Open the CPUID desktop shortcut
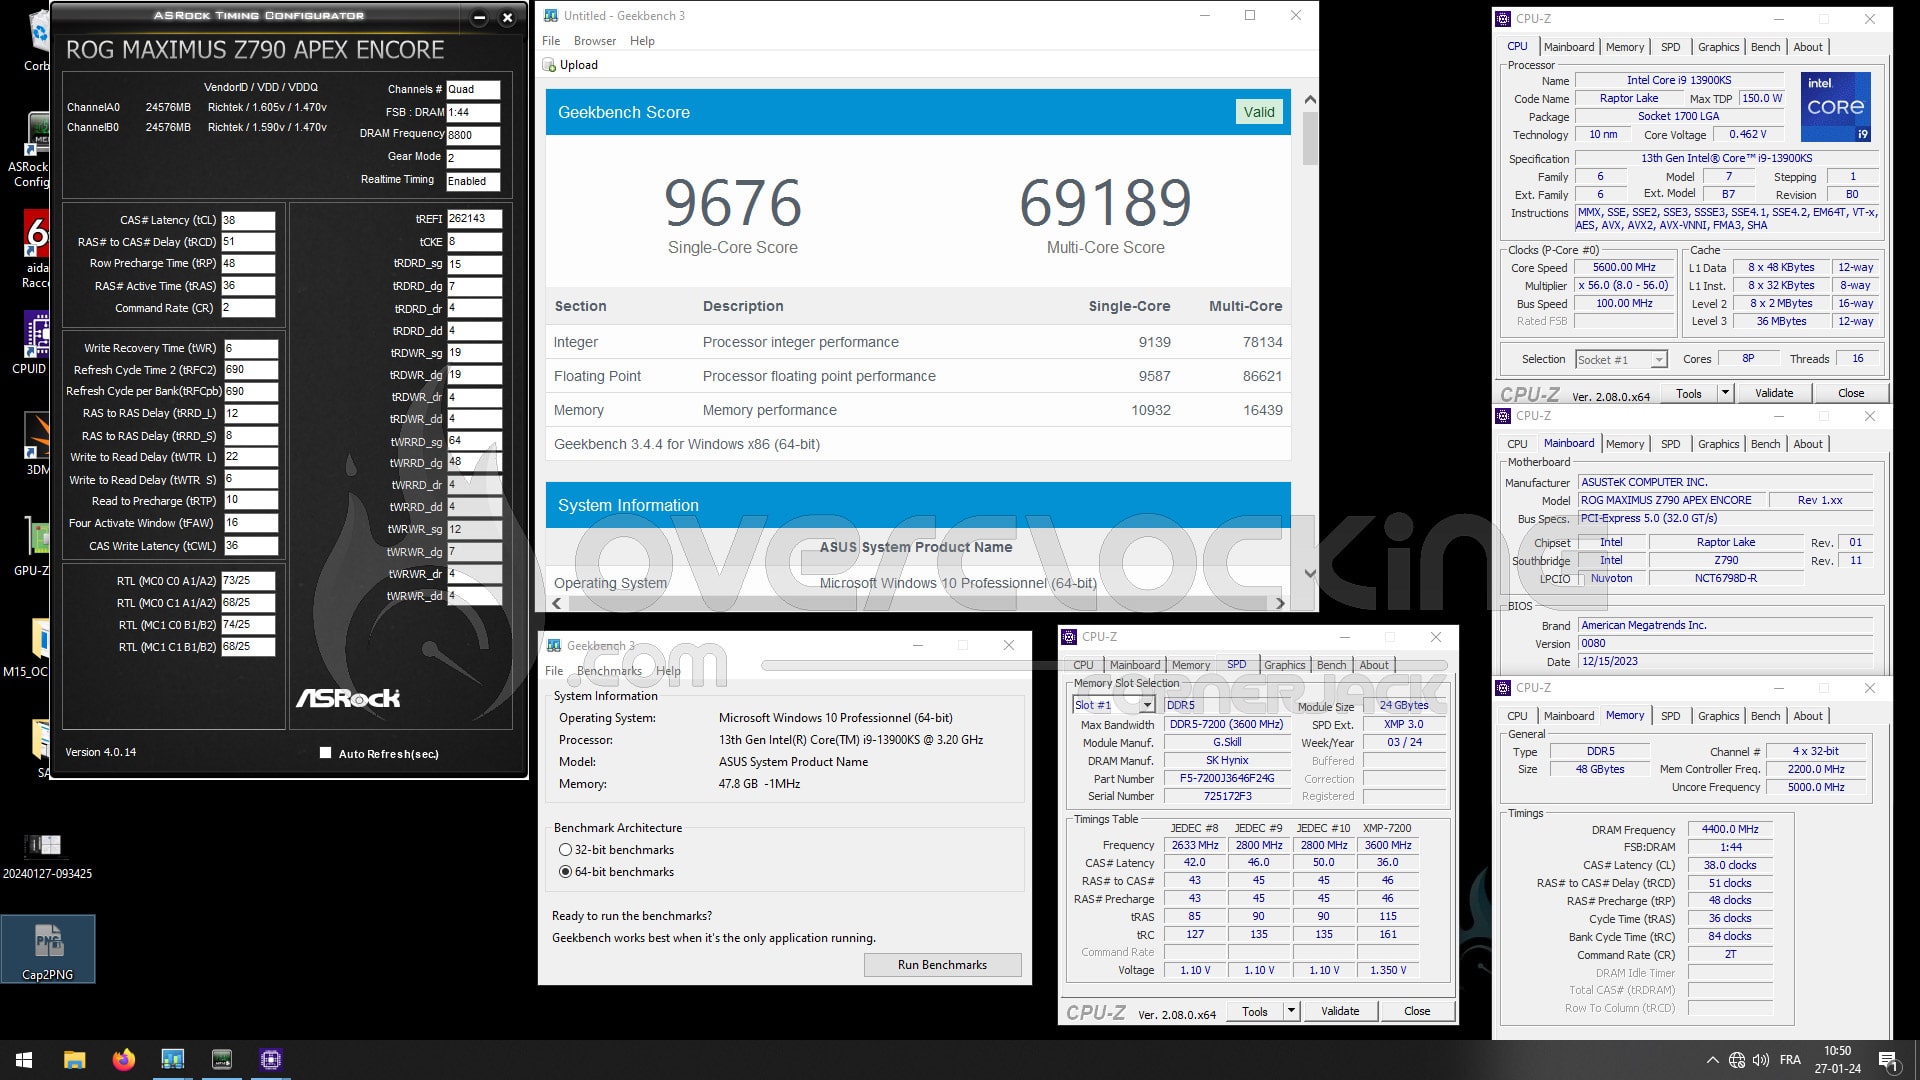Screen dimensions: 1920x1080 (32, 343)
